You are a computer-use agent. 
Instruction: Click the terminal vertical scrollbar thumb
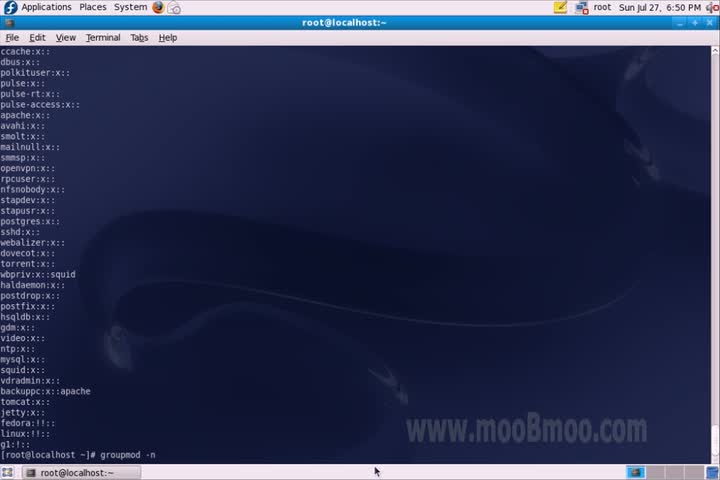(x=715, y=442)
